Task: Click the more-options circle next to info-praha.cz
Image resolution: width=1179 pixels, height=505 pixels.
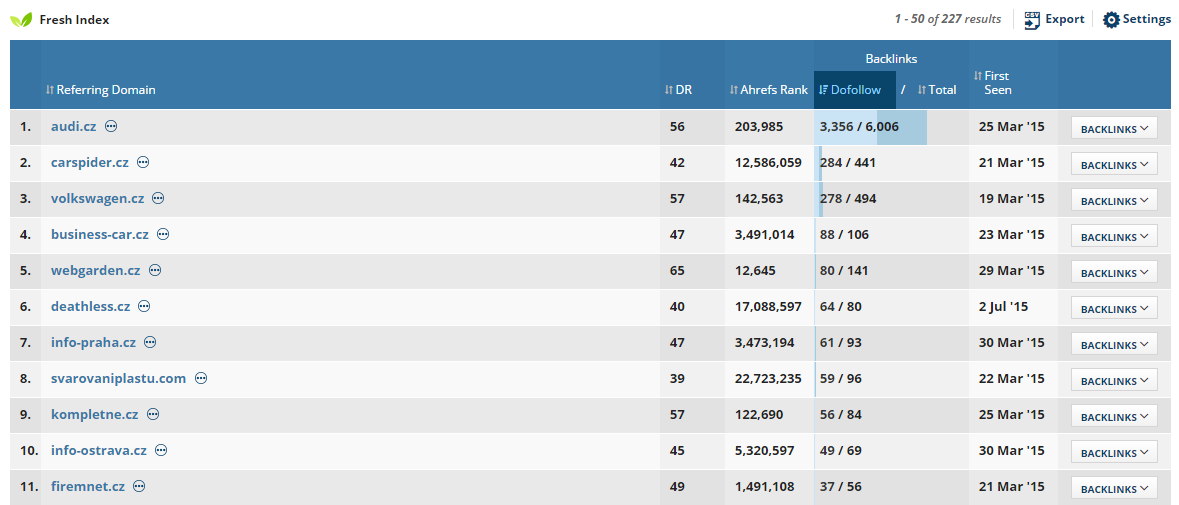Action: (150, 343)
